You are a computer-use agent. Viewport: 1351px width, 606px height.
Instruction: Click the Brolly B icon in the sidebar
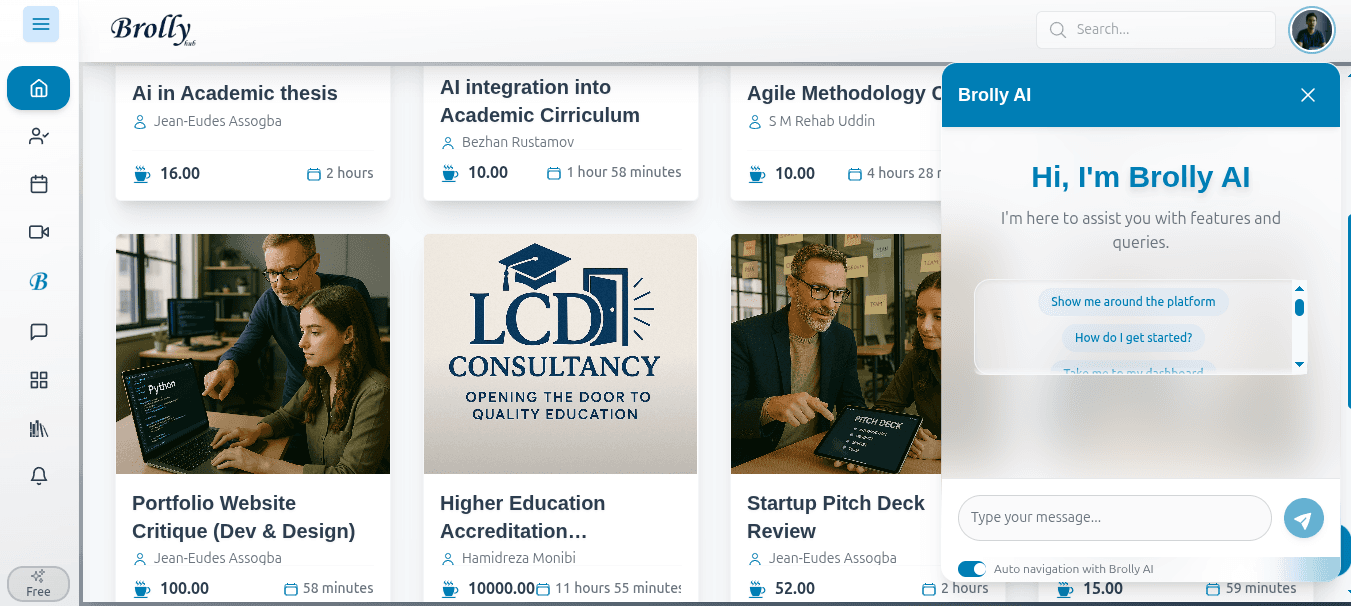coord(38,282)
